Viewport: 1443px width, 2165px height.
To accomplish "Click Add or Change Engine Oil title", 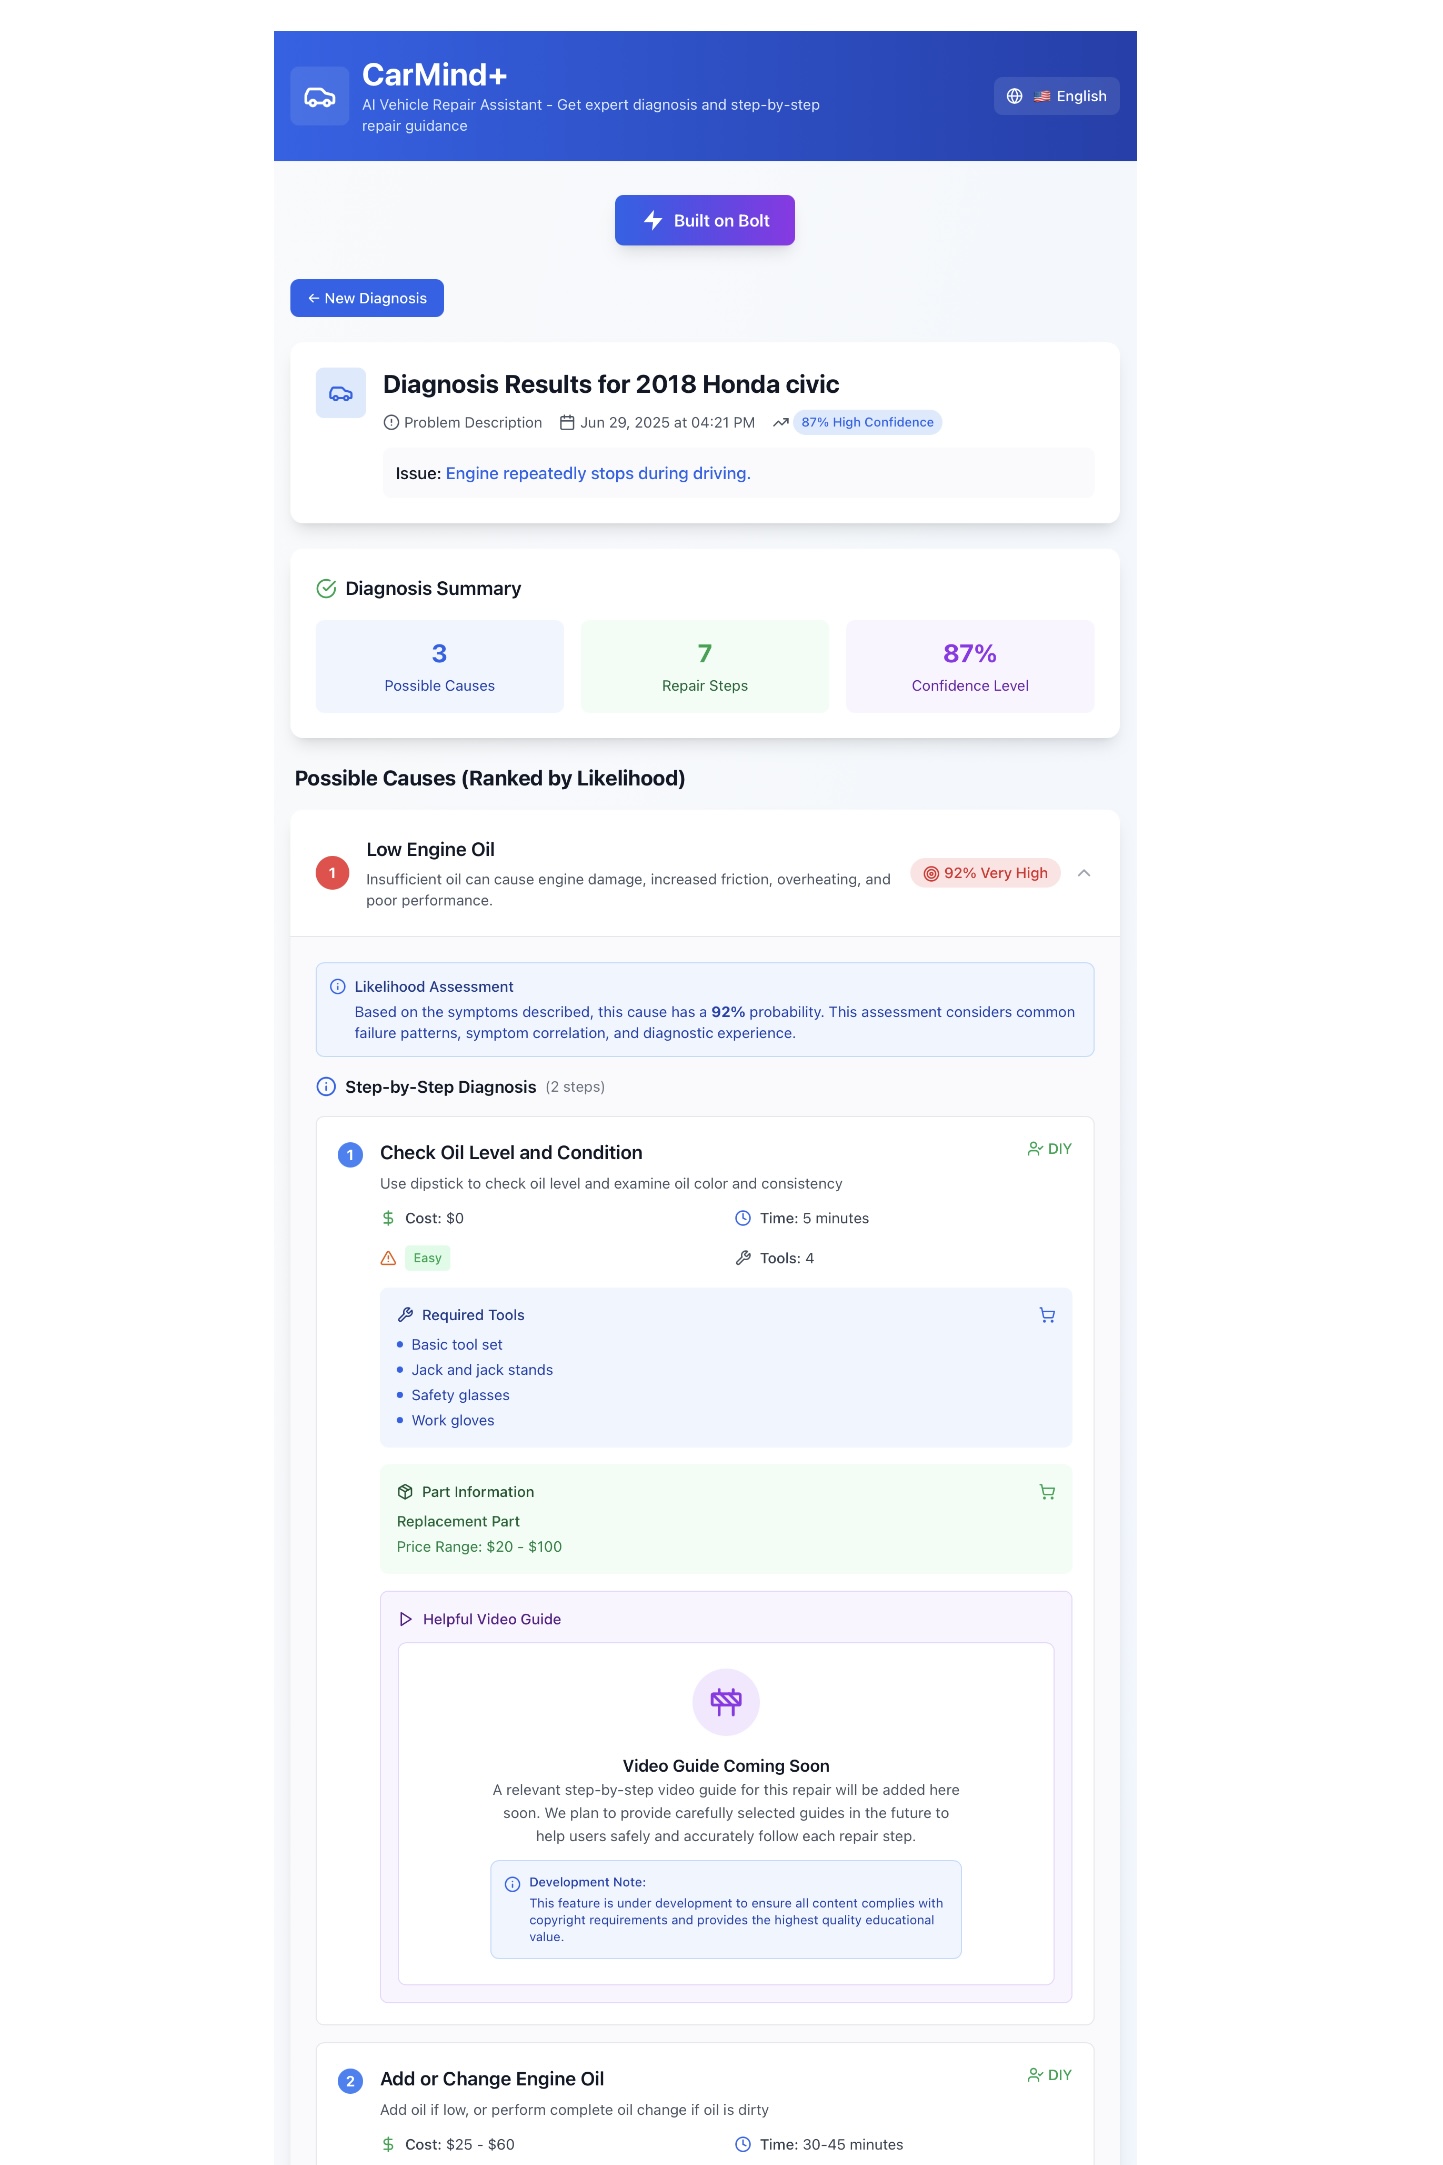I will 492,2079.
